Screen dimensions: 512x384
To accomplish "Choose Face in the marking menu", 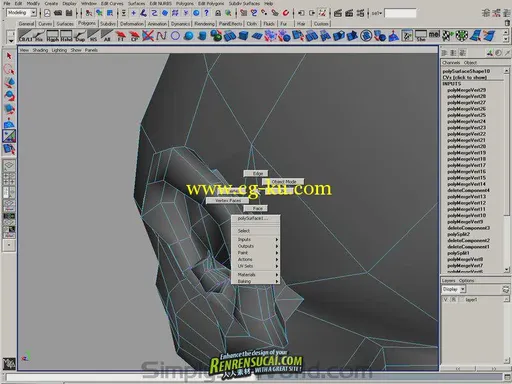I will tap(256, 208).
